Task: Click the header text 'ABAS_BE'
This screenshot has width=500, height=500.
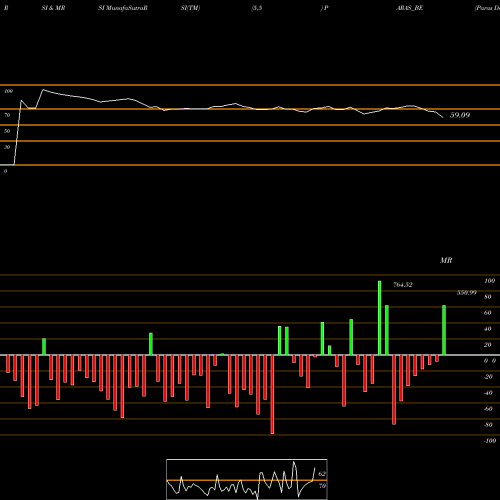Action: point(409,8)
